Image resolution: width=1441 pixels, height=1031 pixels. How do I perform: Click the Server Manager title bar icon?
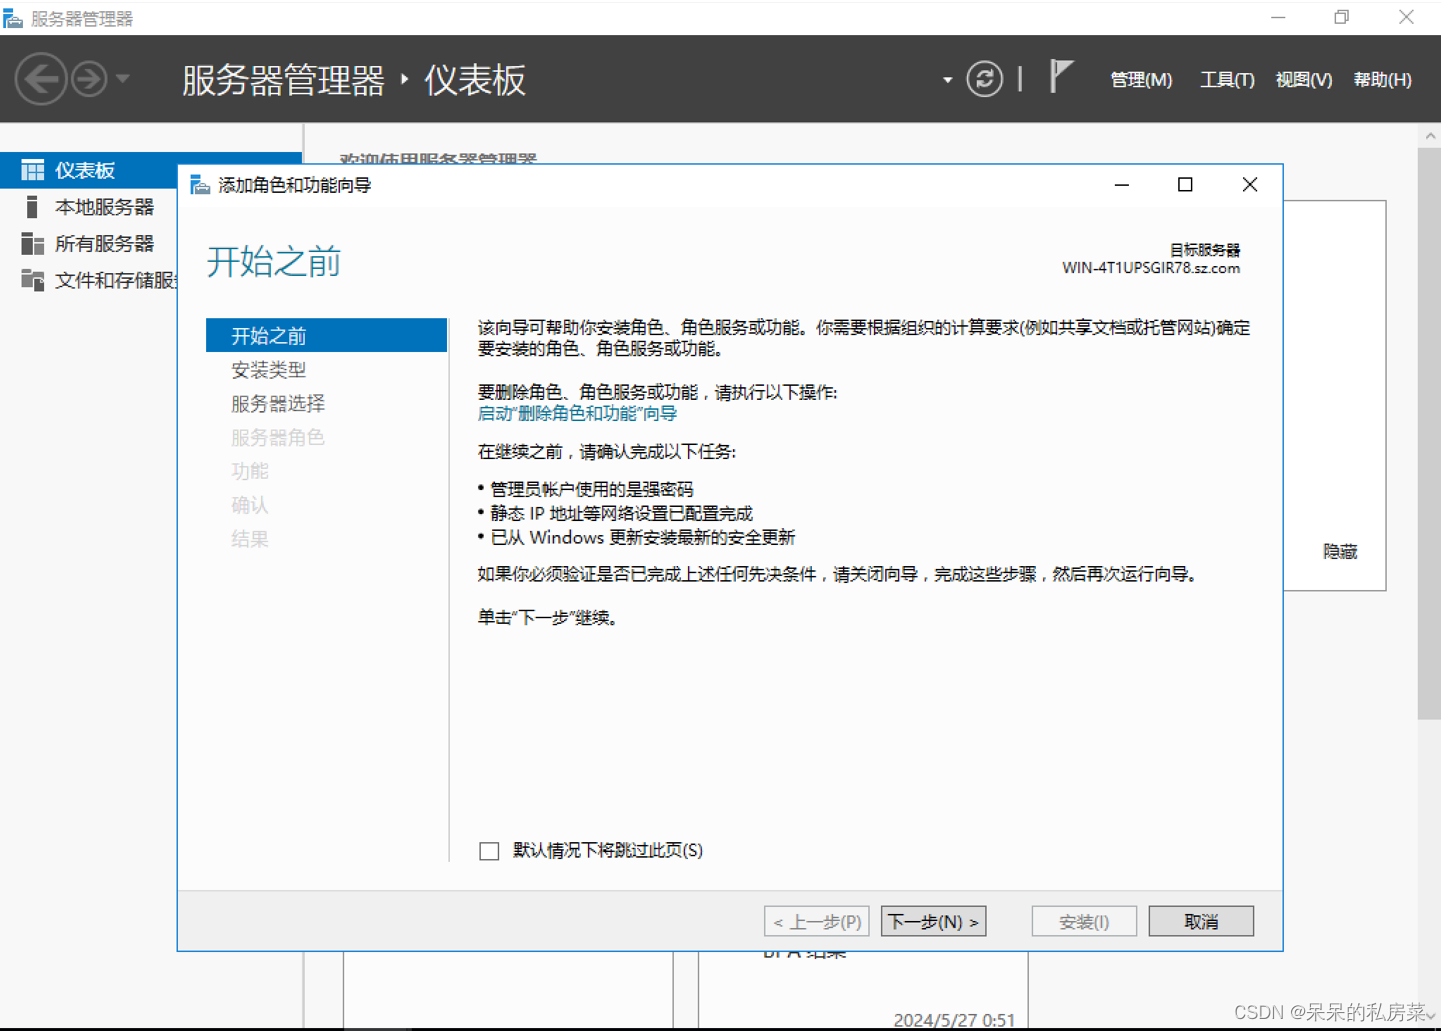coord(13,18)
